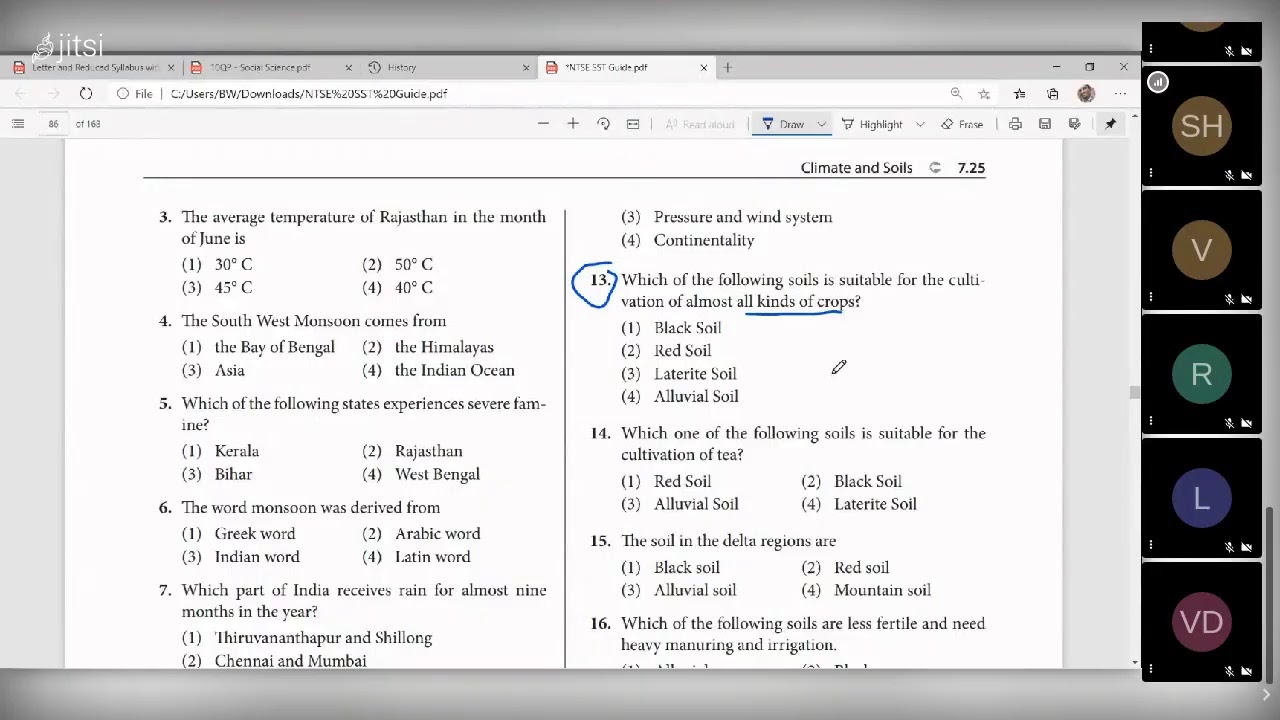This screenshot has height=720, width=1280.
Task: Go back in the browser
Action: pyautogui.click(x=21, y=94)
